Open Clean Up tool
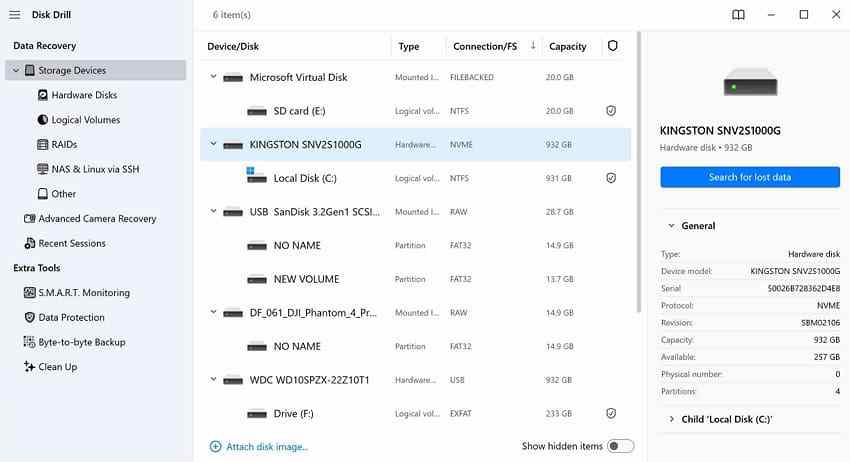 (57, 367)
